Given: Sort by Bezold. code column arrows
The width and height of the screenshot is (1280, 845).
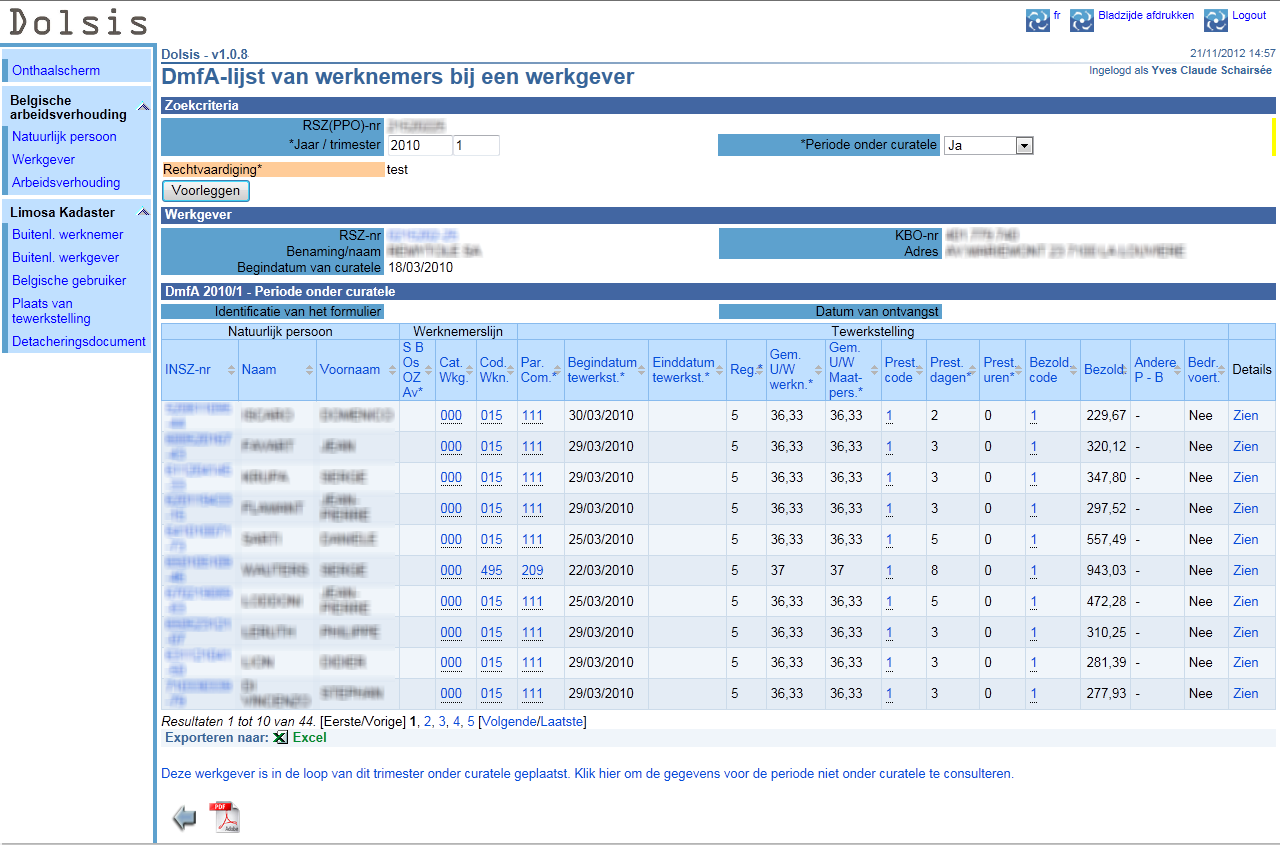Looking at the screenshot, I should click(x=1073, y=370).
